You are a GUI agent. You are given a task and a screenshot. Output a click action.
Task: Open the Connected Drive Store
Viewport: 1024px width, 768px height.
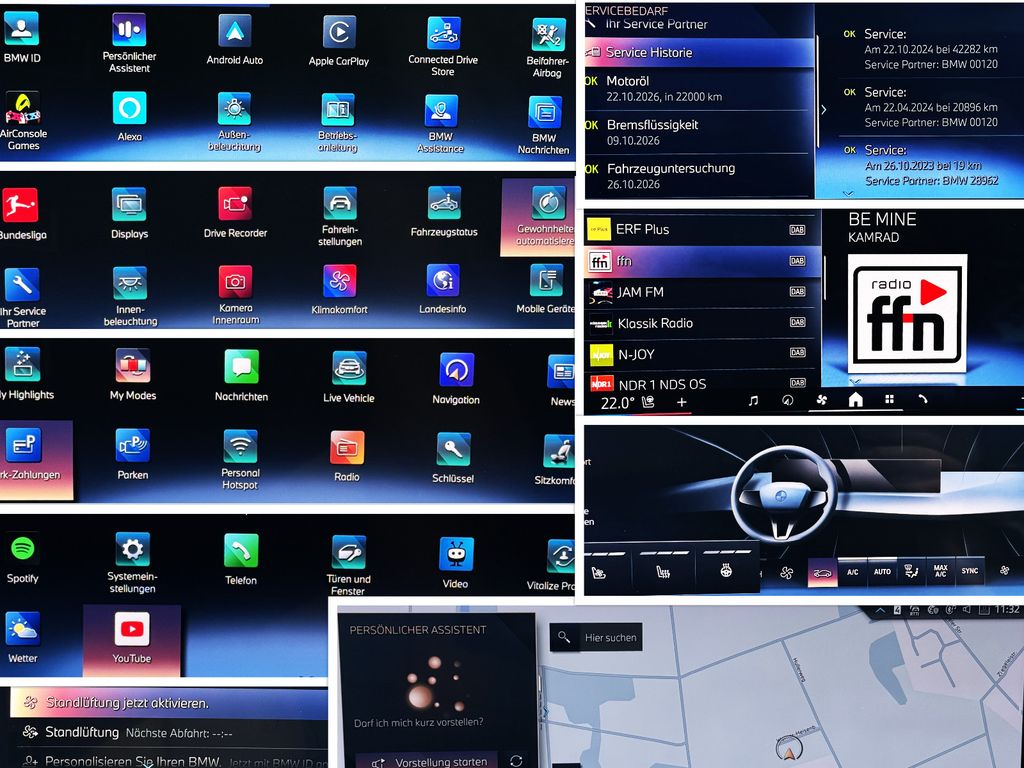443,46
